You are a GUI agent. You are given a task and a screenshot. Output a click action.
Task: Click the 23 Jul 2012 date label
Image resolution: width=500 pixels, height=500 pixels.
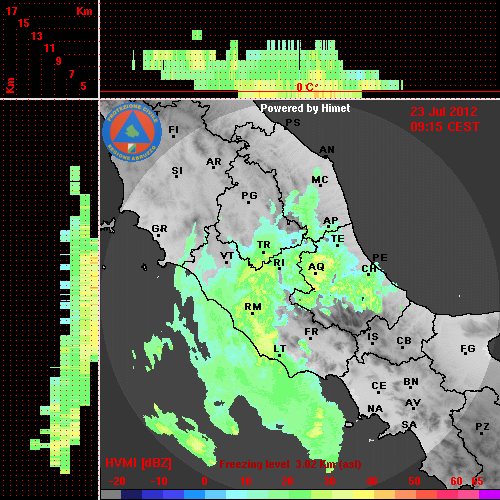[x=444, y=112]
